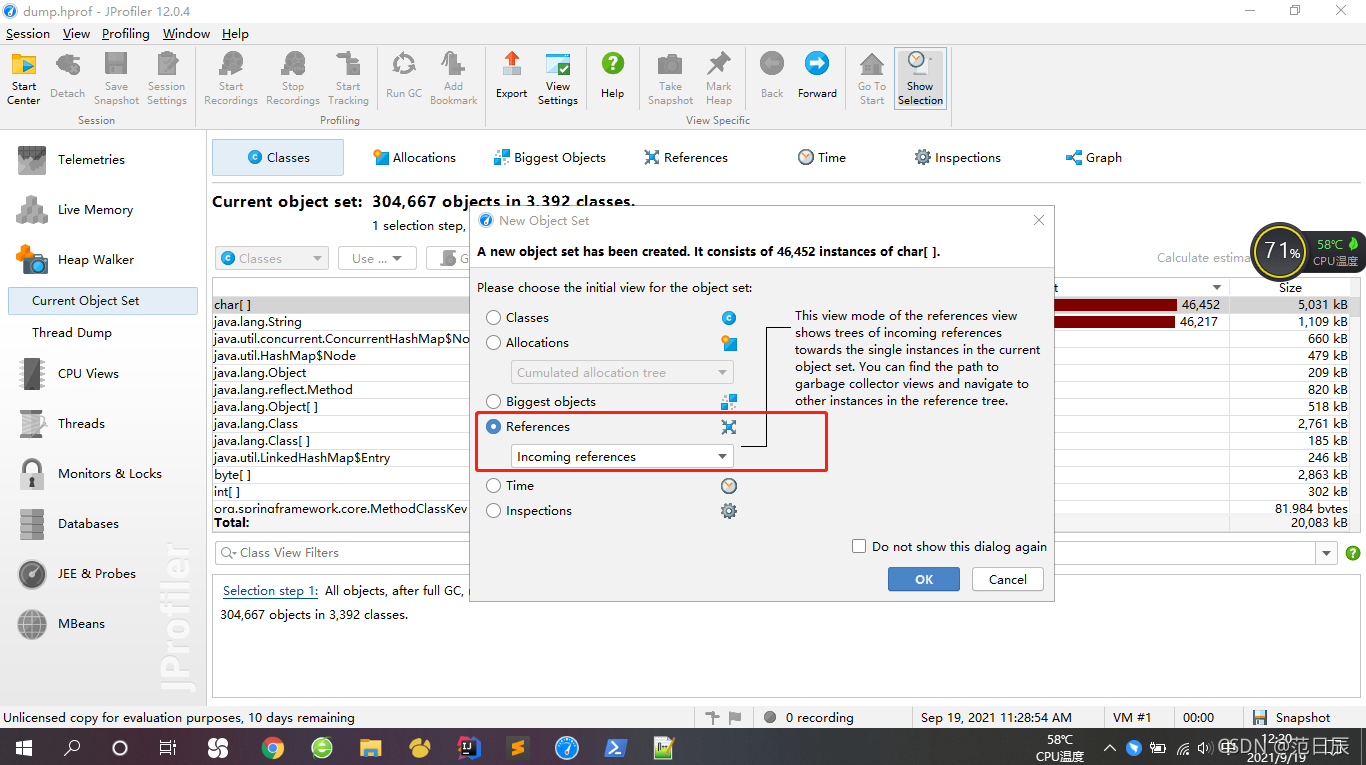
Task: Click the Go To Start icon
Action: [872, 78]
